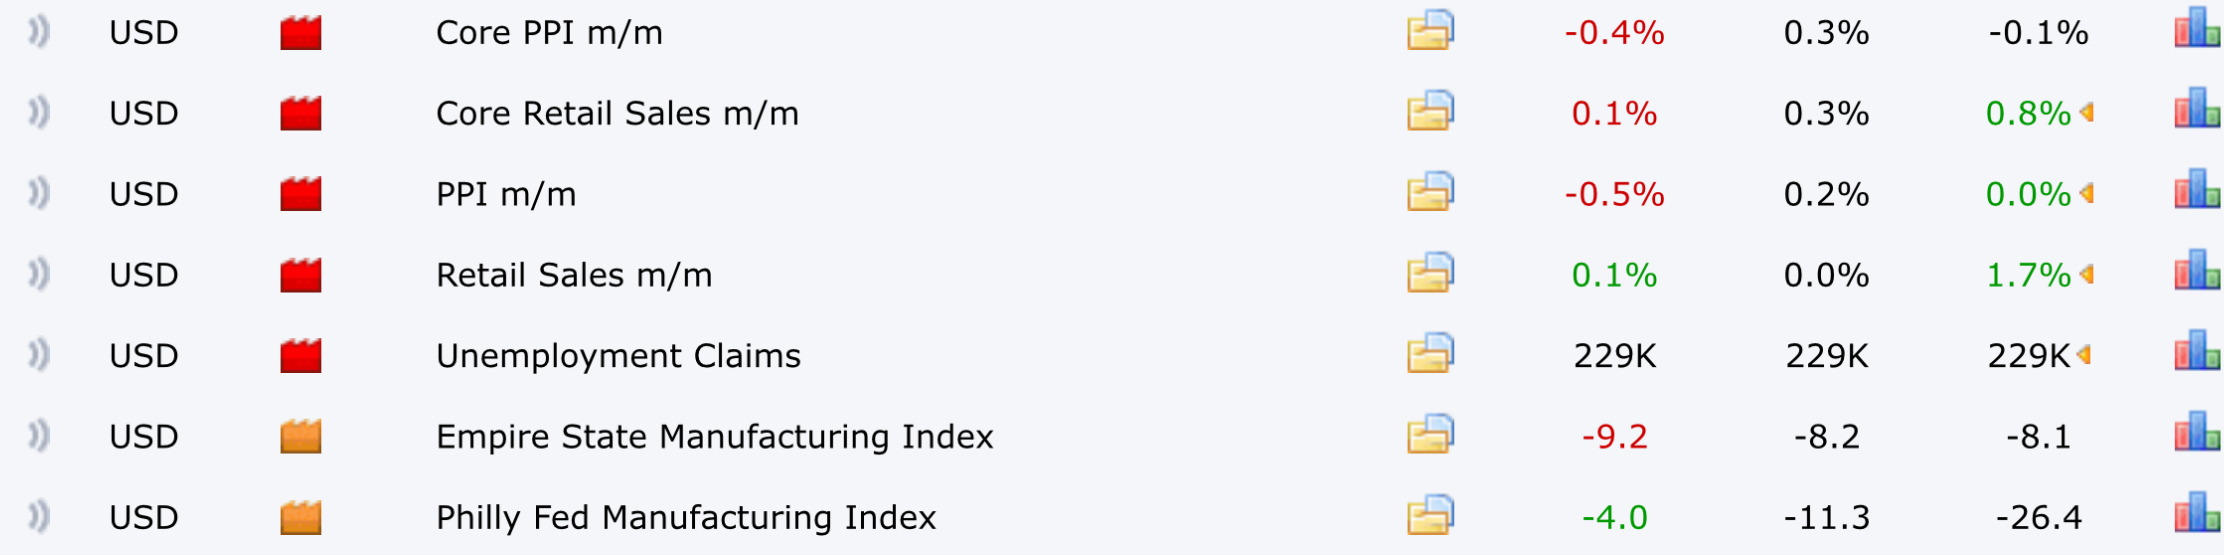
Task: Toggle sound alert for Core PPI m/m
Action: 38,32
